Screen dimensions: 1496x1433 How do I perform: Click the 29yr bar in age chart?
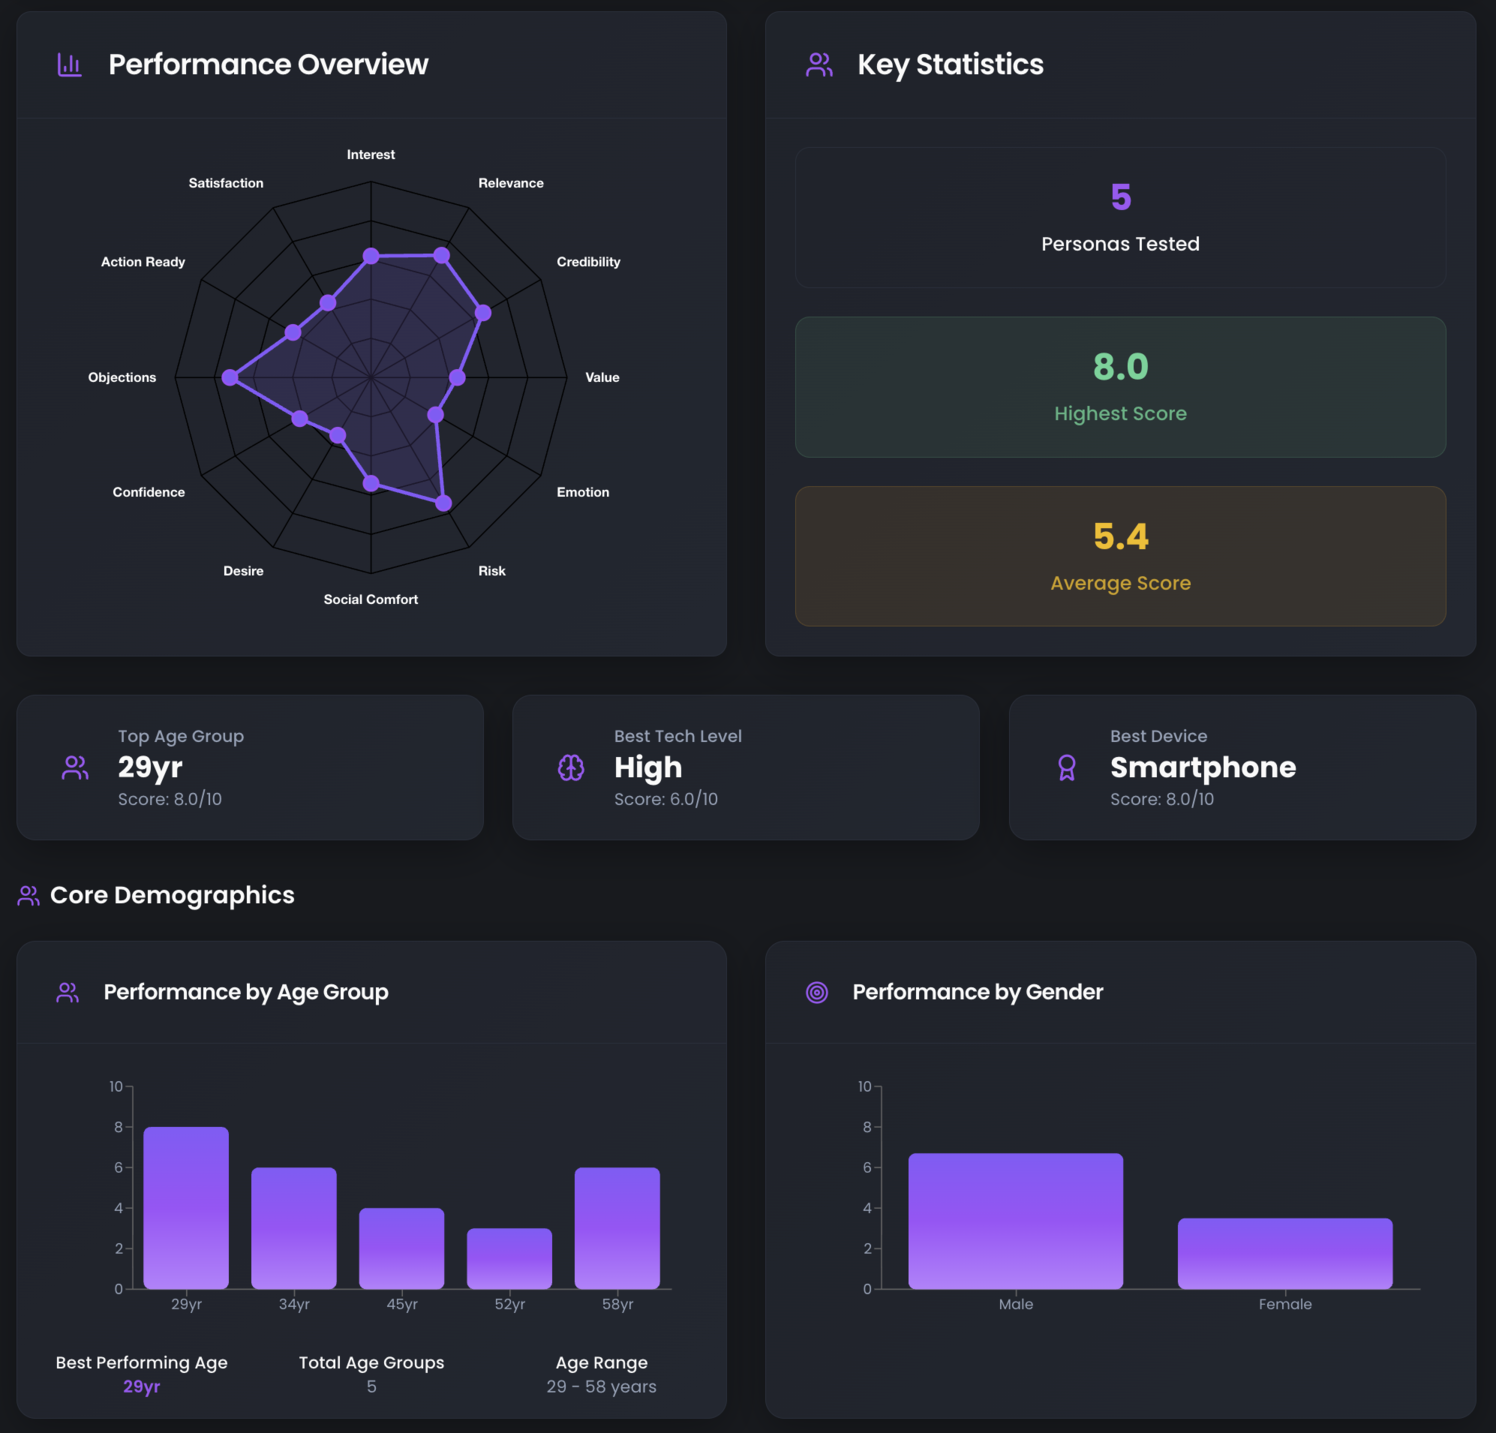coord(186,1208)
